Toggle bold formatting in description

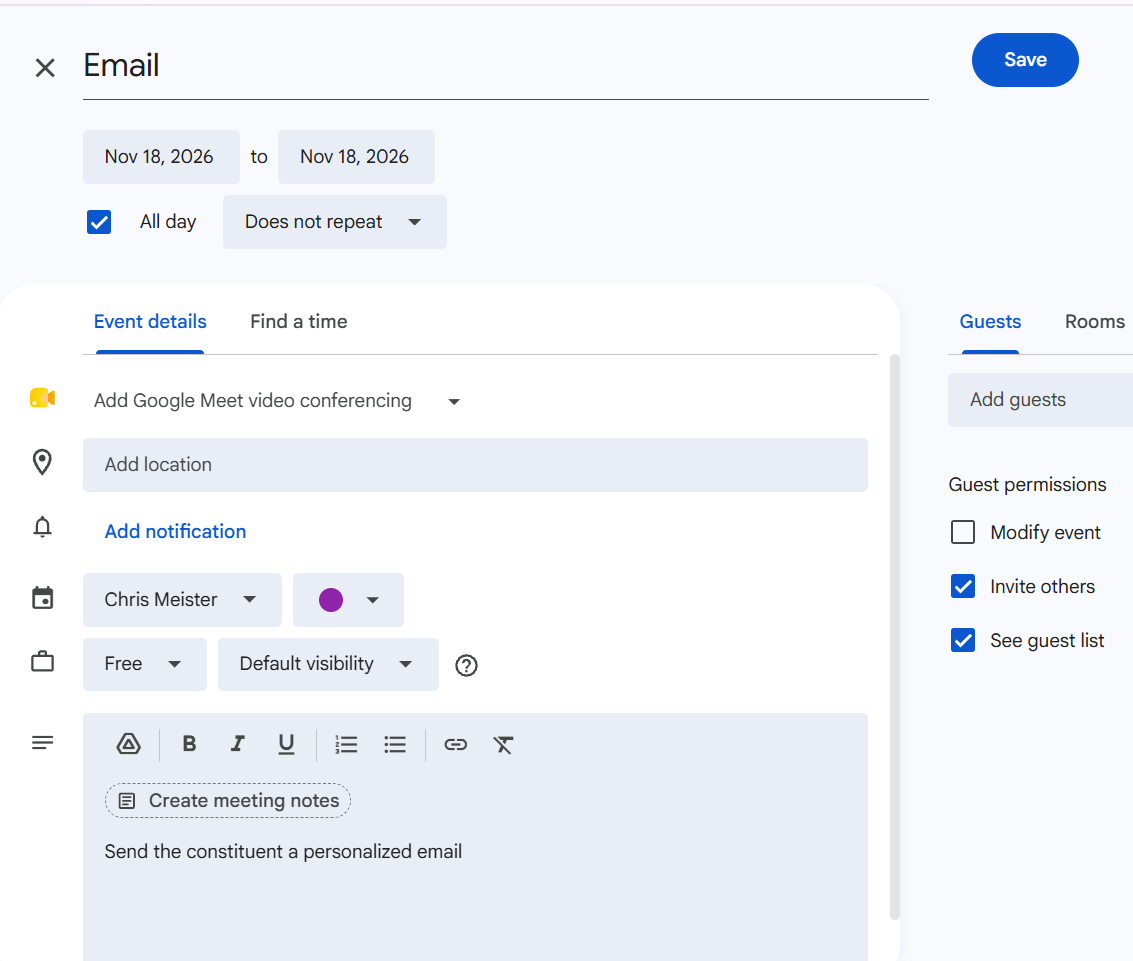tap(189, 744)
